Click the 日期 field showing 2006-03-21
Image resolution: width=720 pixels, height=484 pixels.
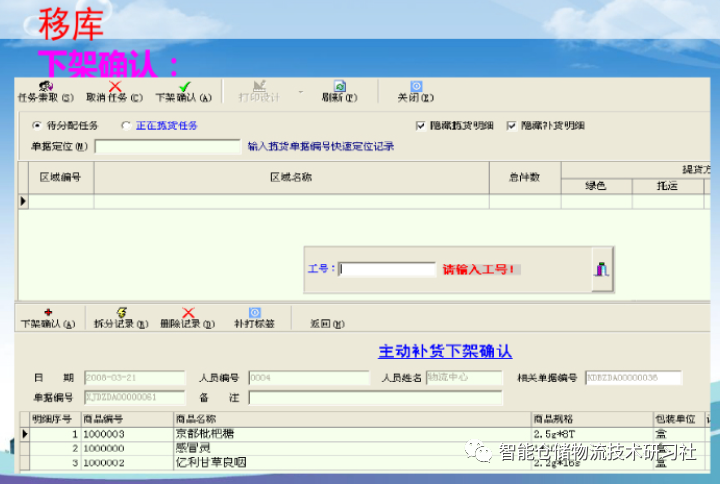(135, 377)
